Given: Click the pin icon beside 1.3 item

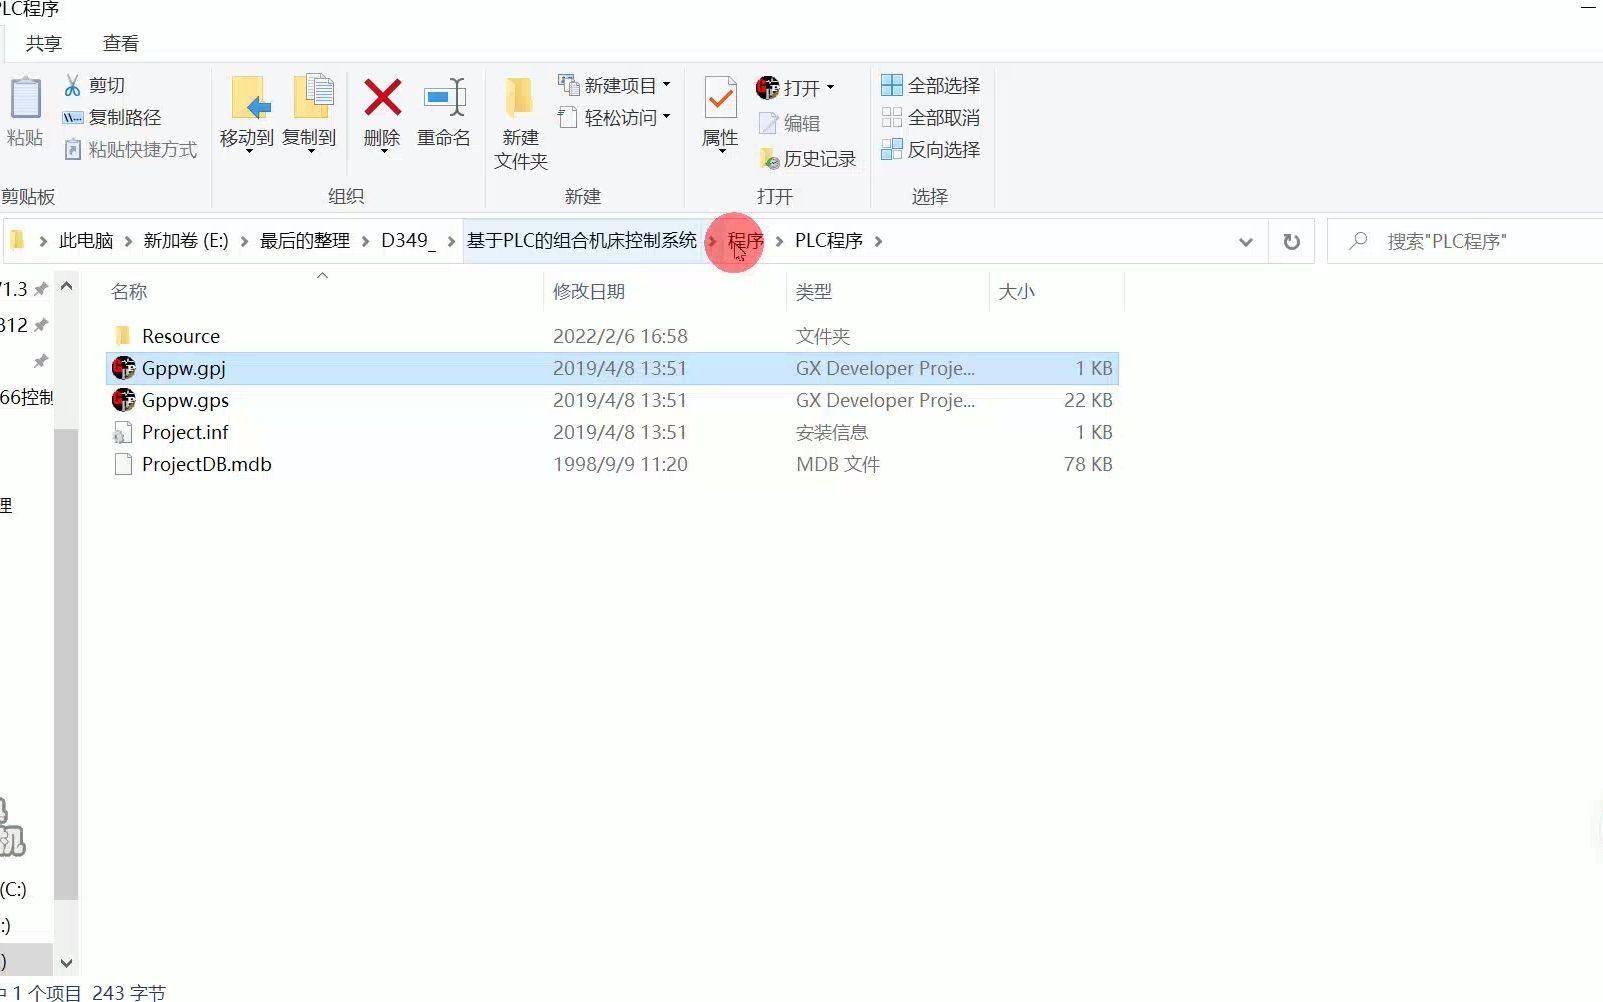Looking at the screenshot, I should tap(41, 289).
